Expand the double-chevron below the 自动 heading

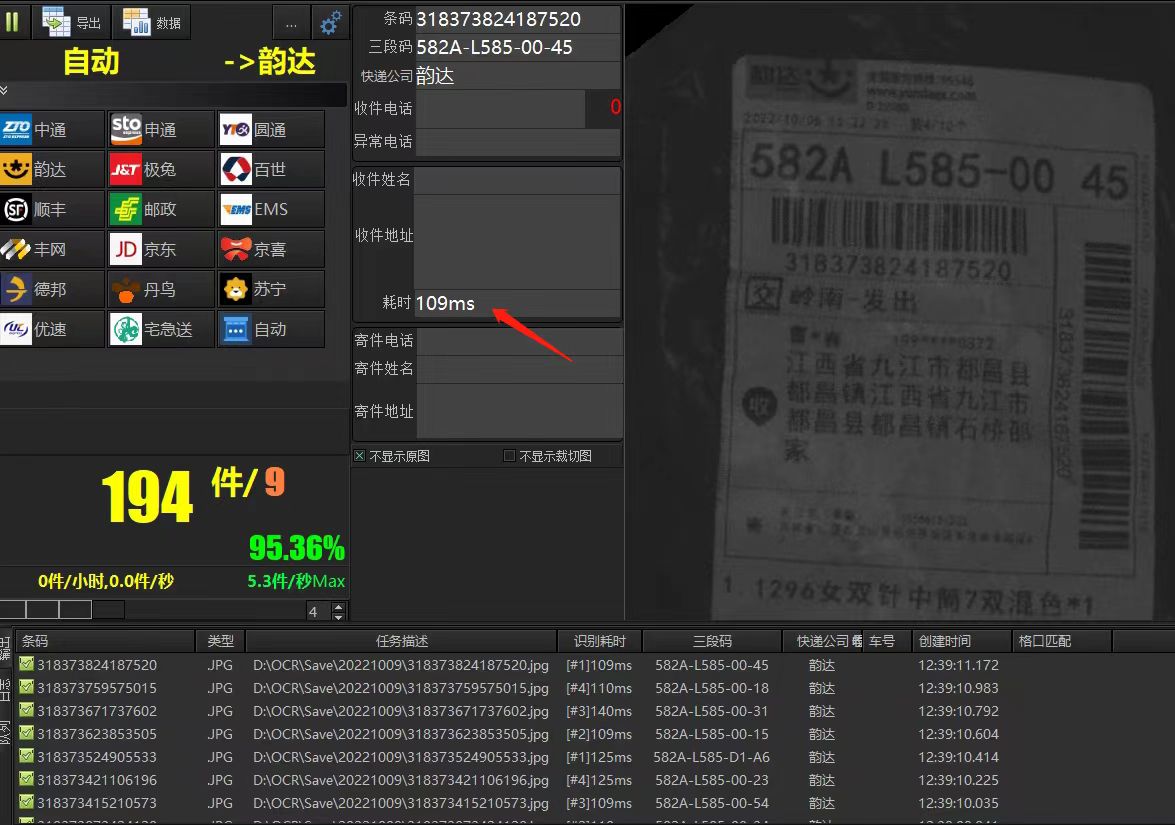(x=4, y=91)
